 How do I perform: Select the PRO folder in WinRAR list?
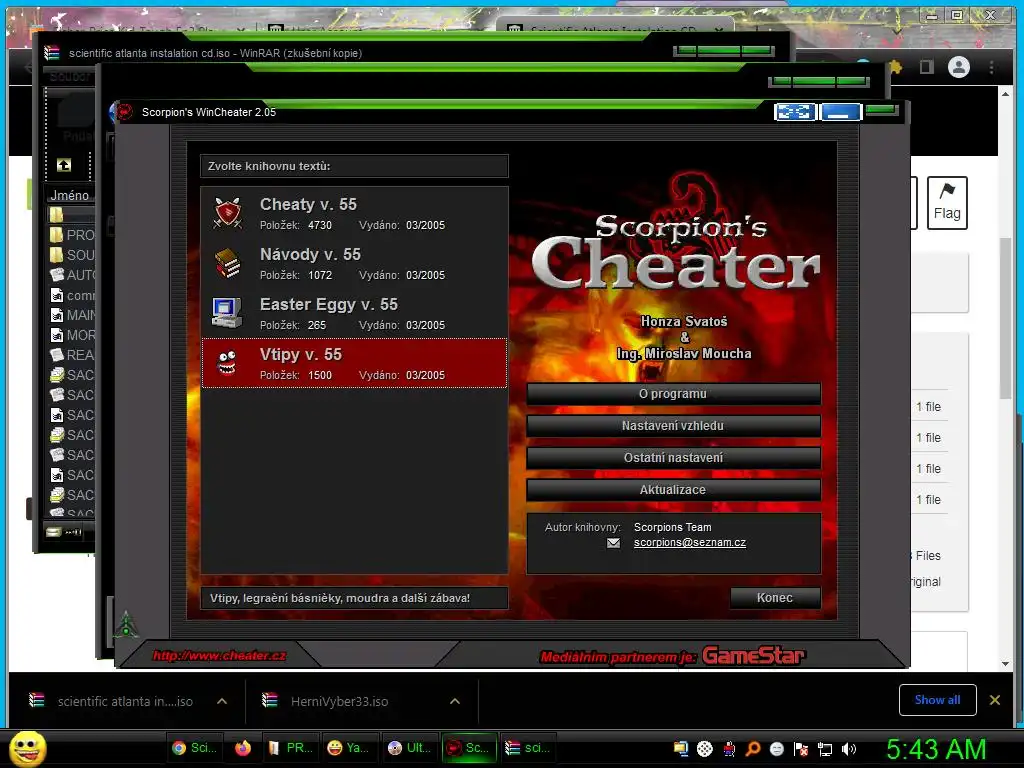click(72, 235)
